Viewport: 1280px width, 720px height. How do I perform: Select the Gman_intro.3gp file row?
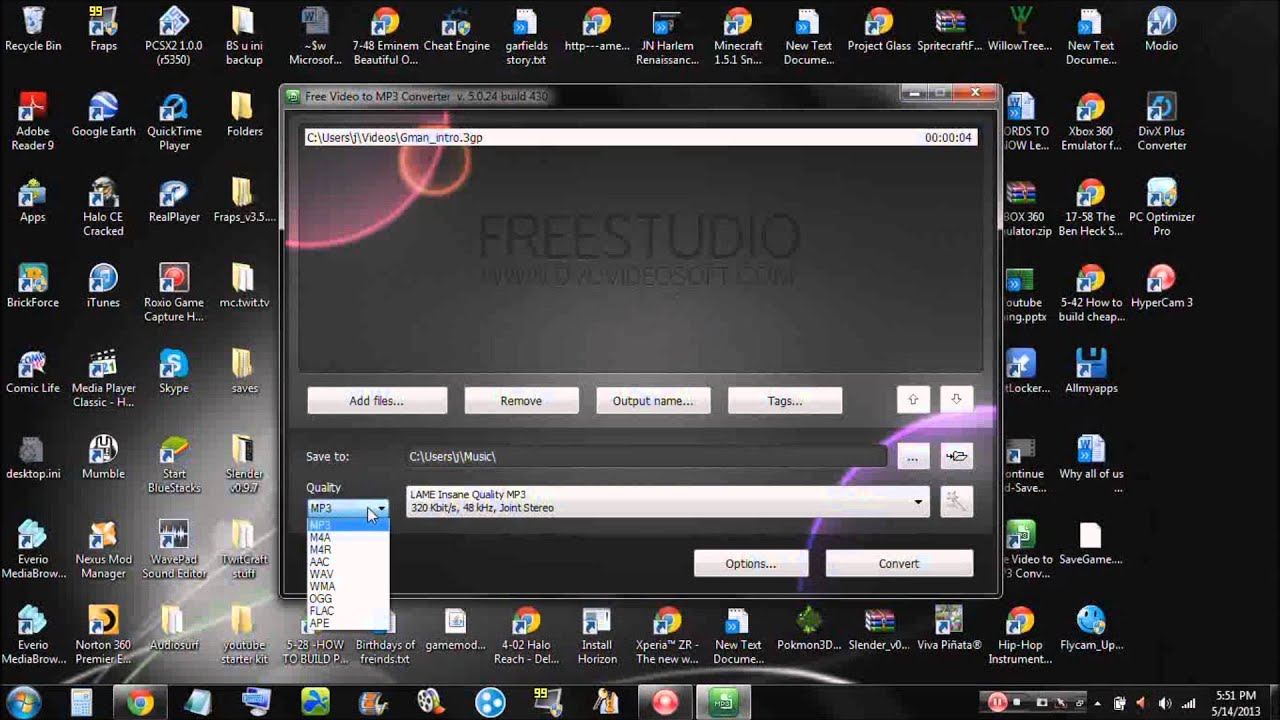click(x=640, y=137)
